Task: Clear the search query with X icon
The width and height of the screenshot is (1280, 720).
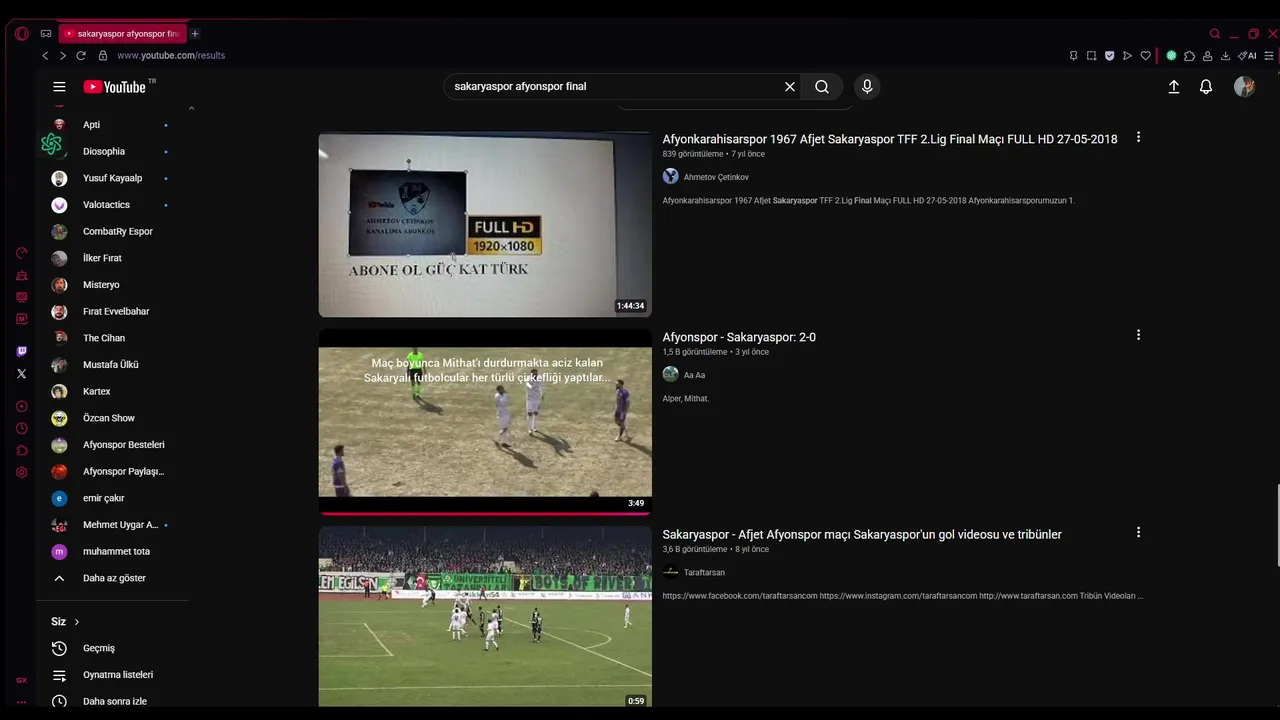Action: pos(790,87)
